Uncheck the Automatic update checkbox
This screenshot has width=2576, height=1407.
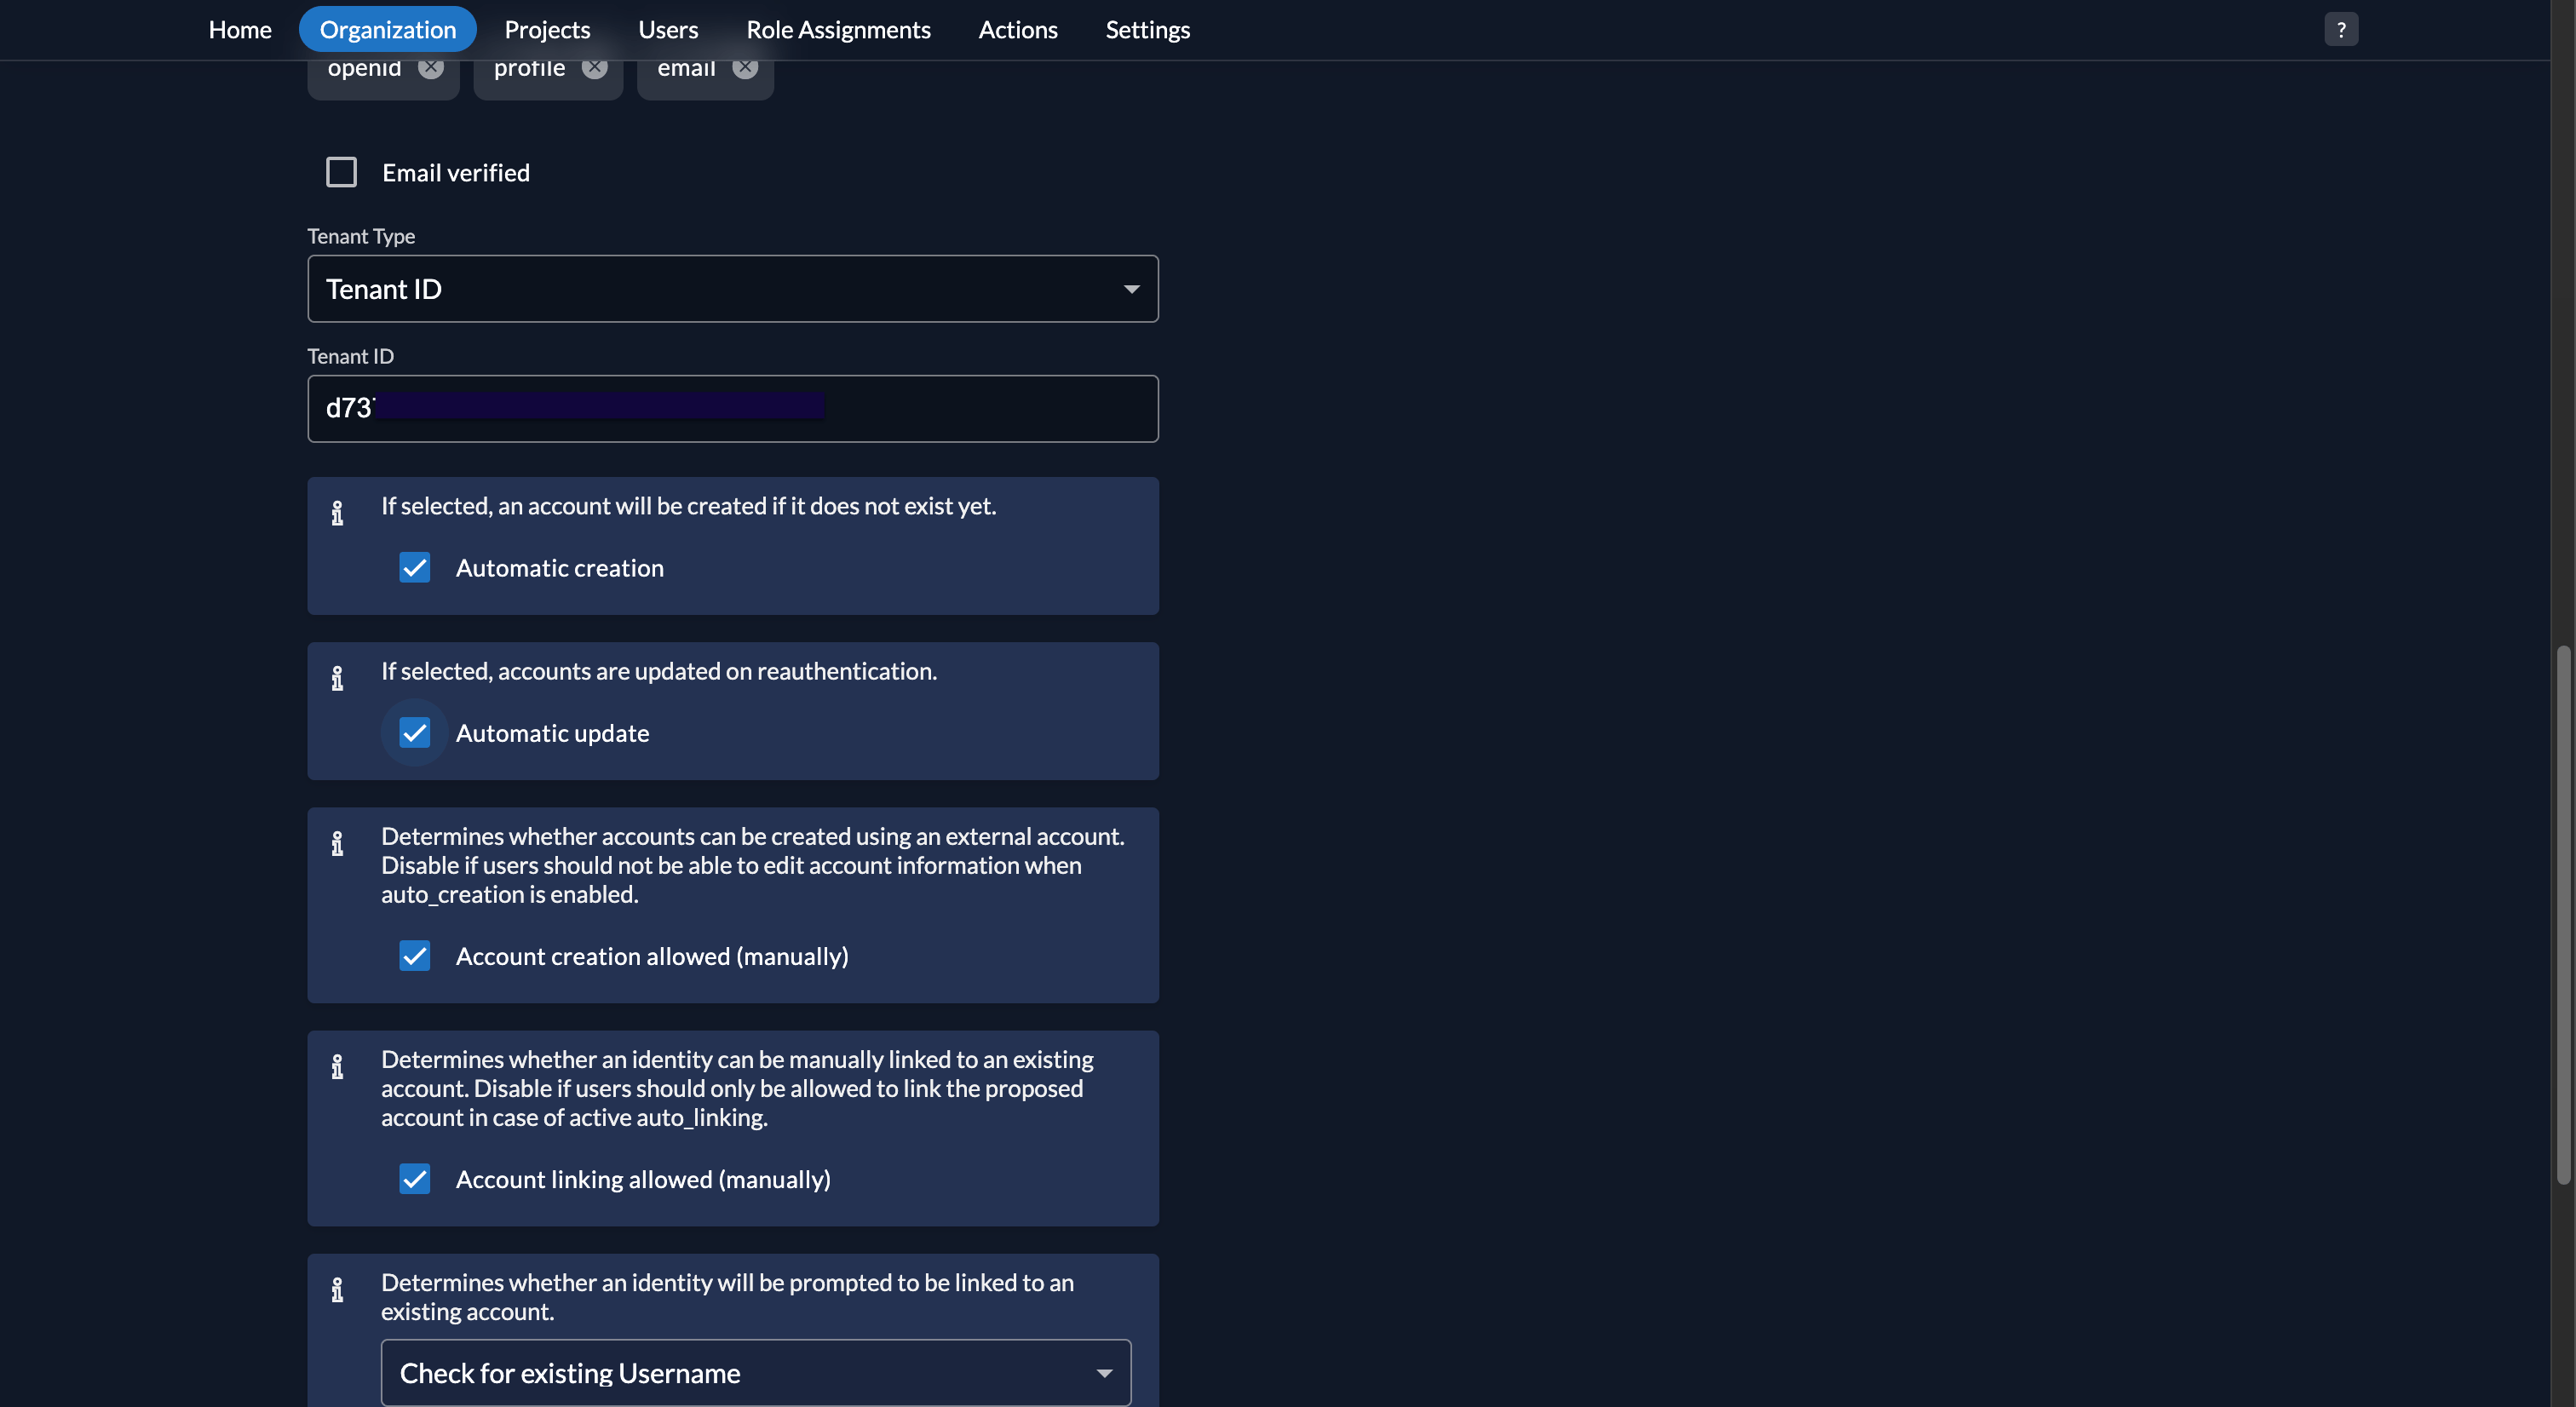tap(414, 732)
